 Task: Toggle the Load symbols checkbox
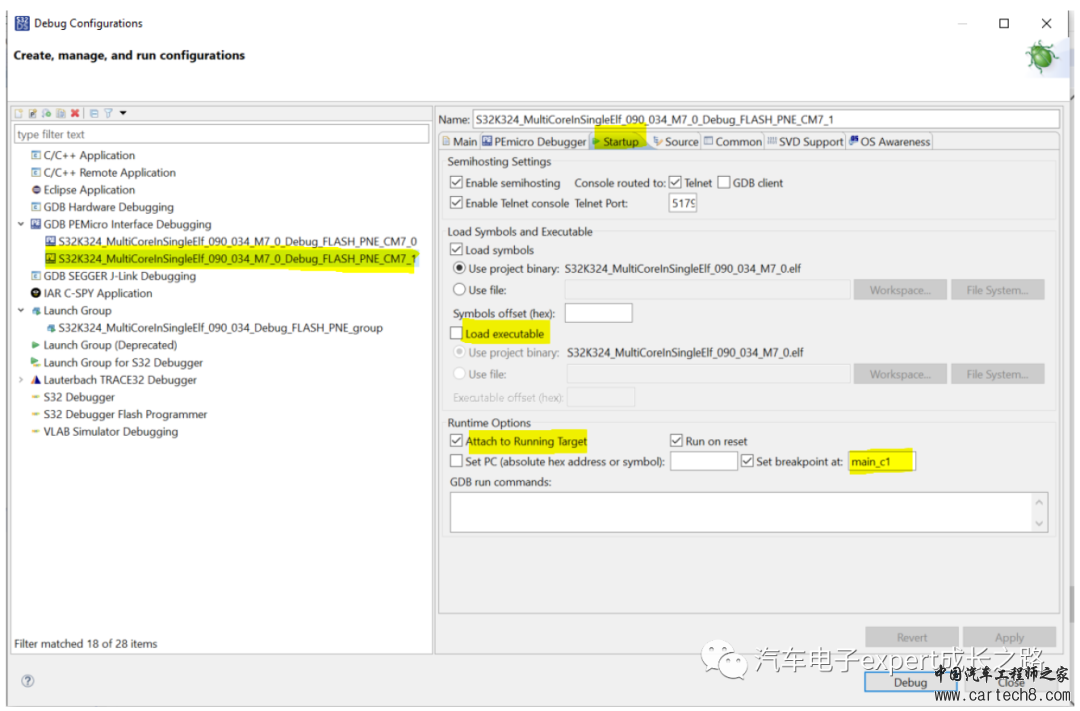point(456,249)
